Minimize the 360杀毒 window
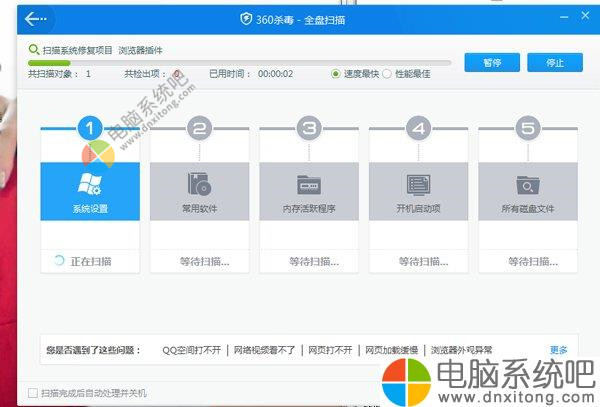This screenshot has width=600, height=407. [563, 18]
